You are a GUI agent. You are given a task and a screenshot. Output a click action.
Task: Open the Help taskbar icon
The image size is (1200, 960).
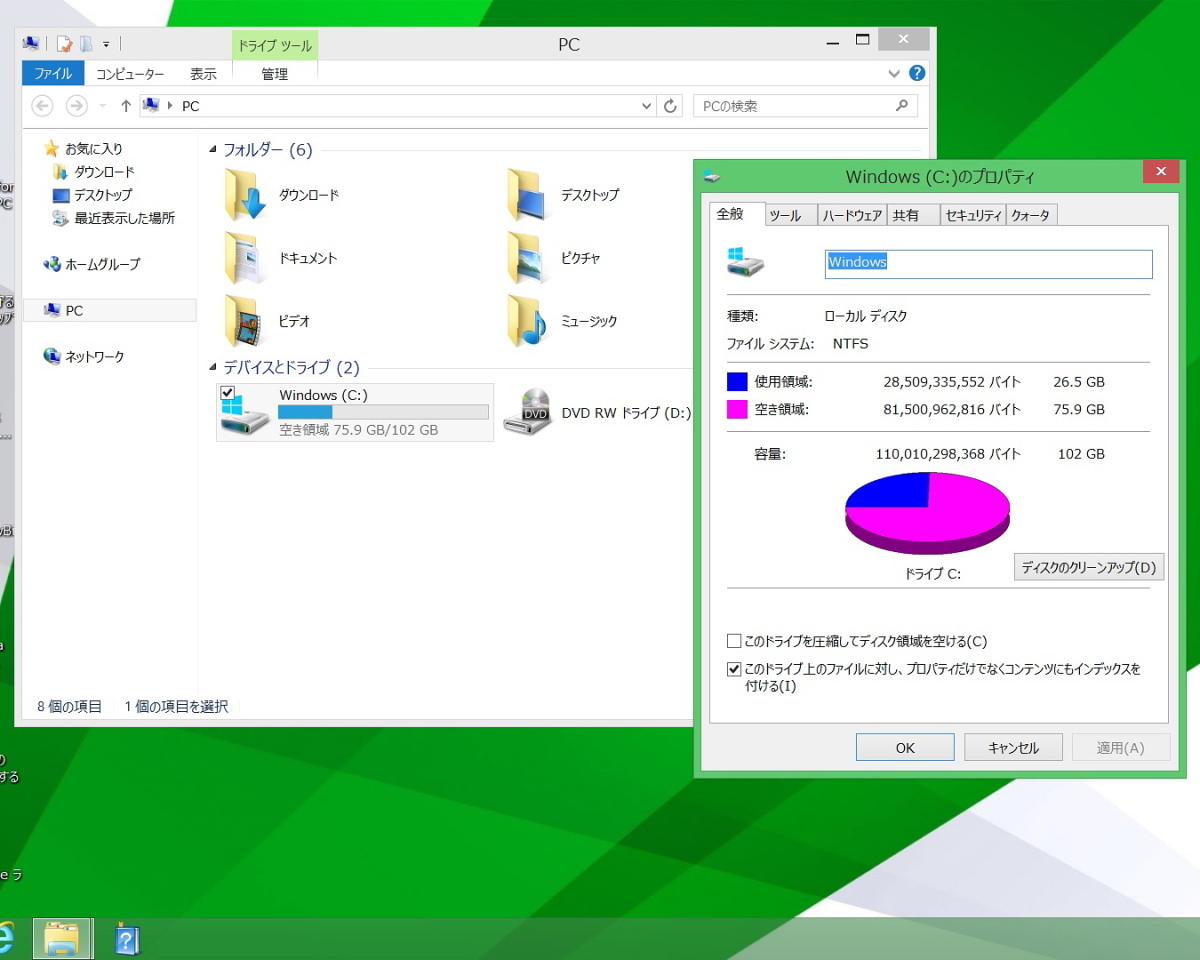point(127,939)
